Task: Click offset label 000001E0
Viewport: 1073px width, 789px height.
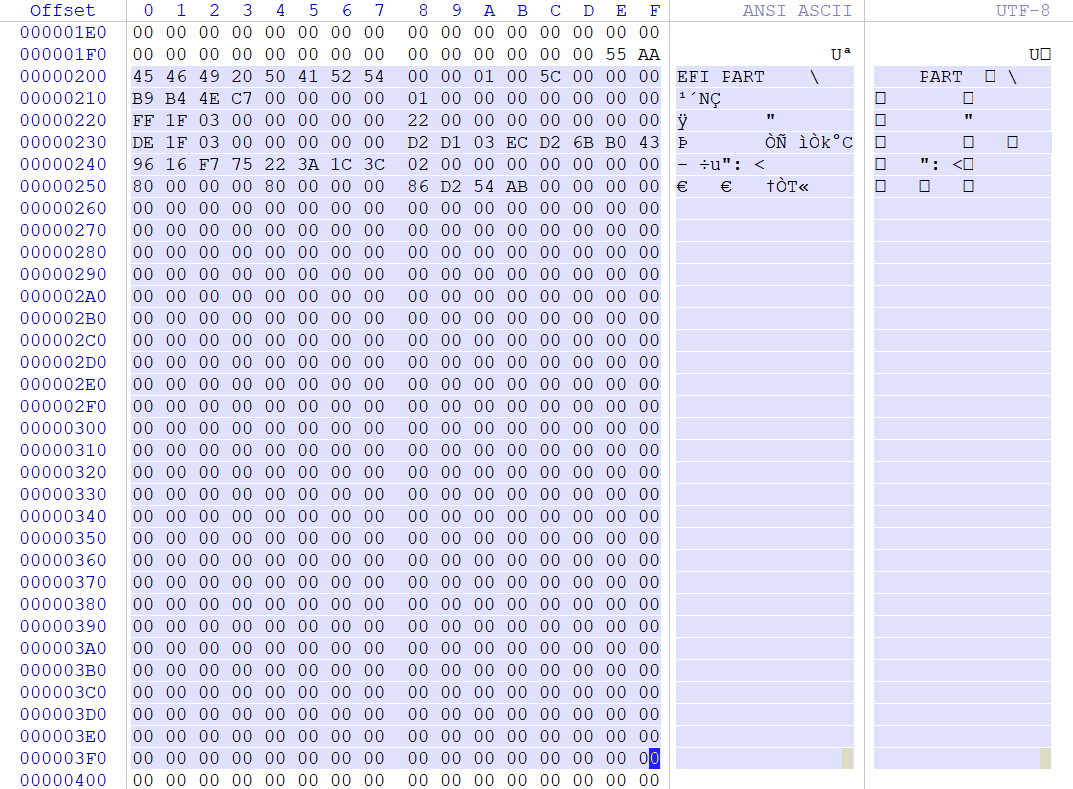Action: coord(62,32)
